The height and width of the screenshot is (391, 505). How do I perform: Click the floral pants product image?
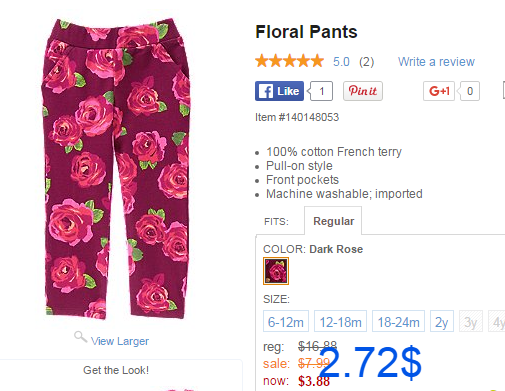116,169
